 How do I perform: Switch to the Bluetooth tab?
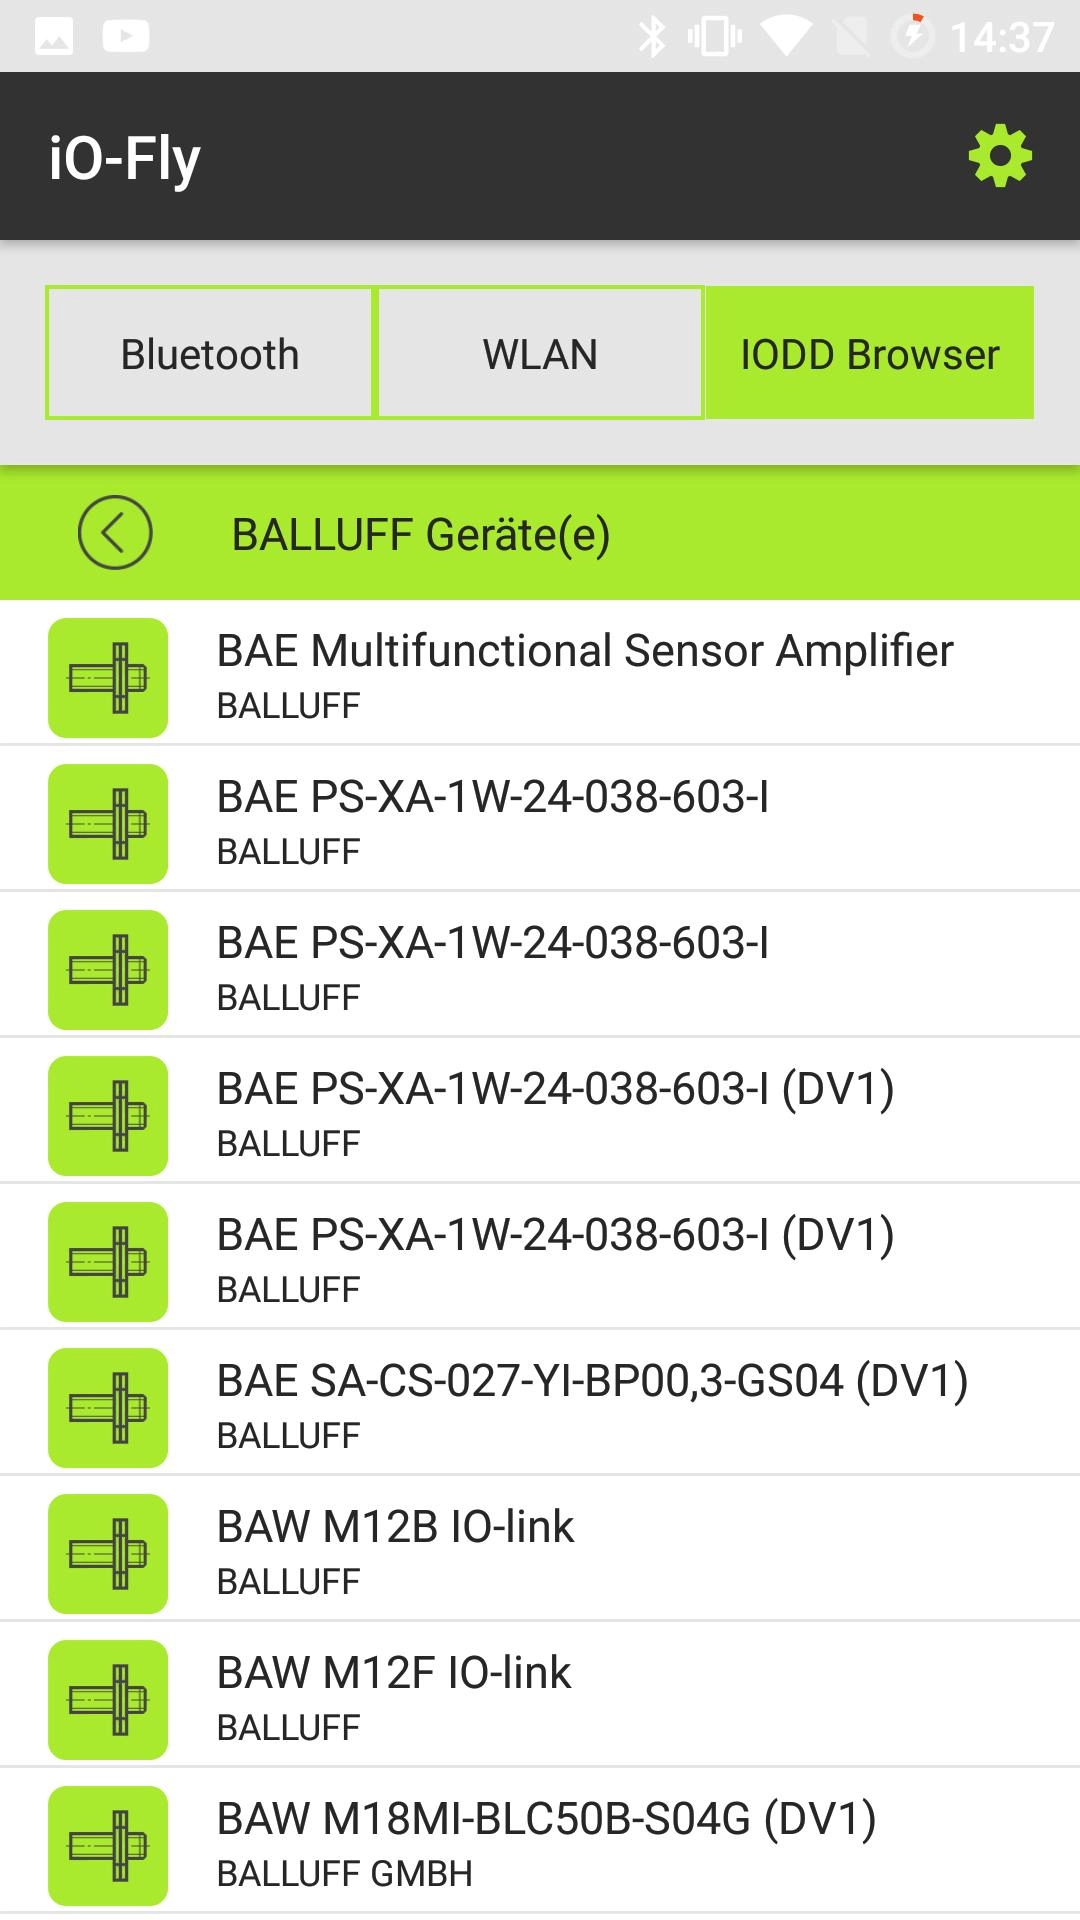pyautogui.click(x=210, y=353)
